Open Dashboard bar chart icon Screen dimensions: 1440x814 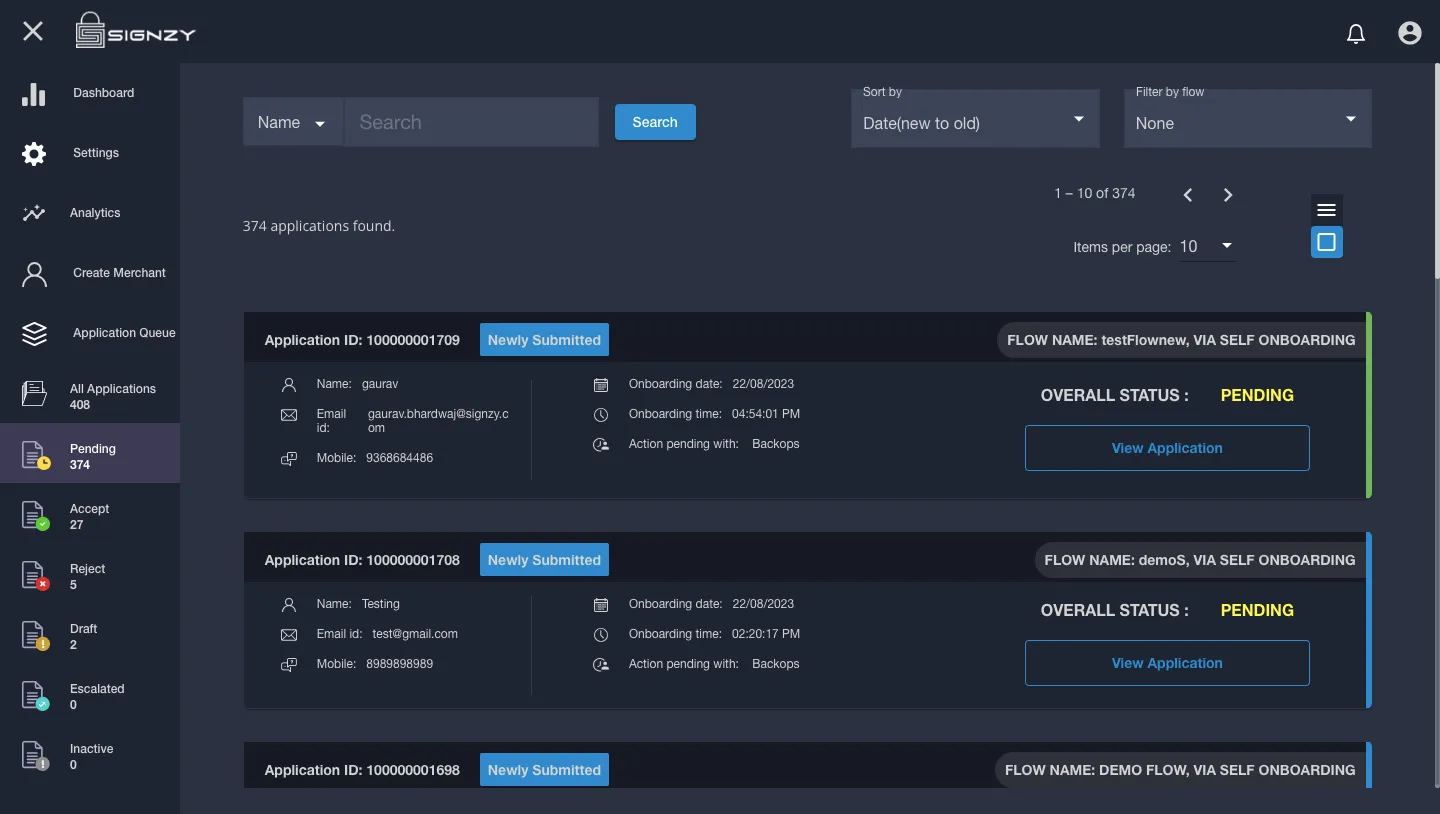(34, 93)
